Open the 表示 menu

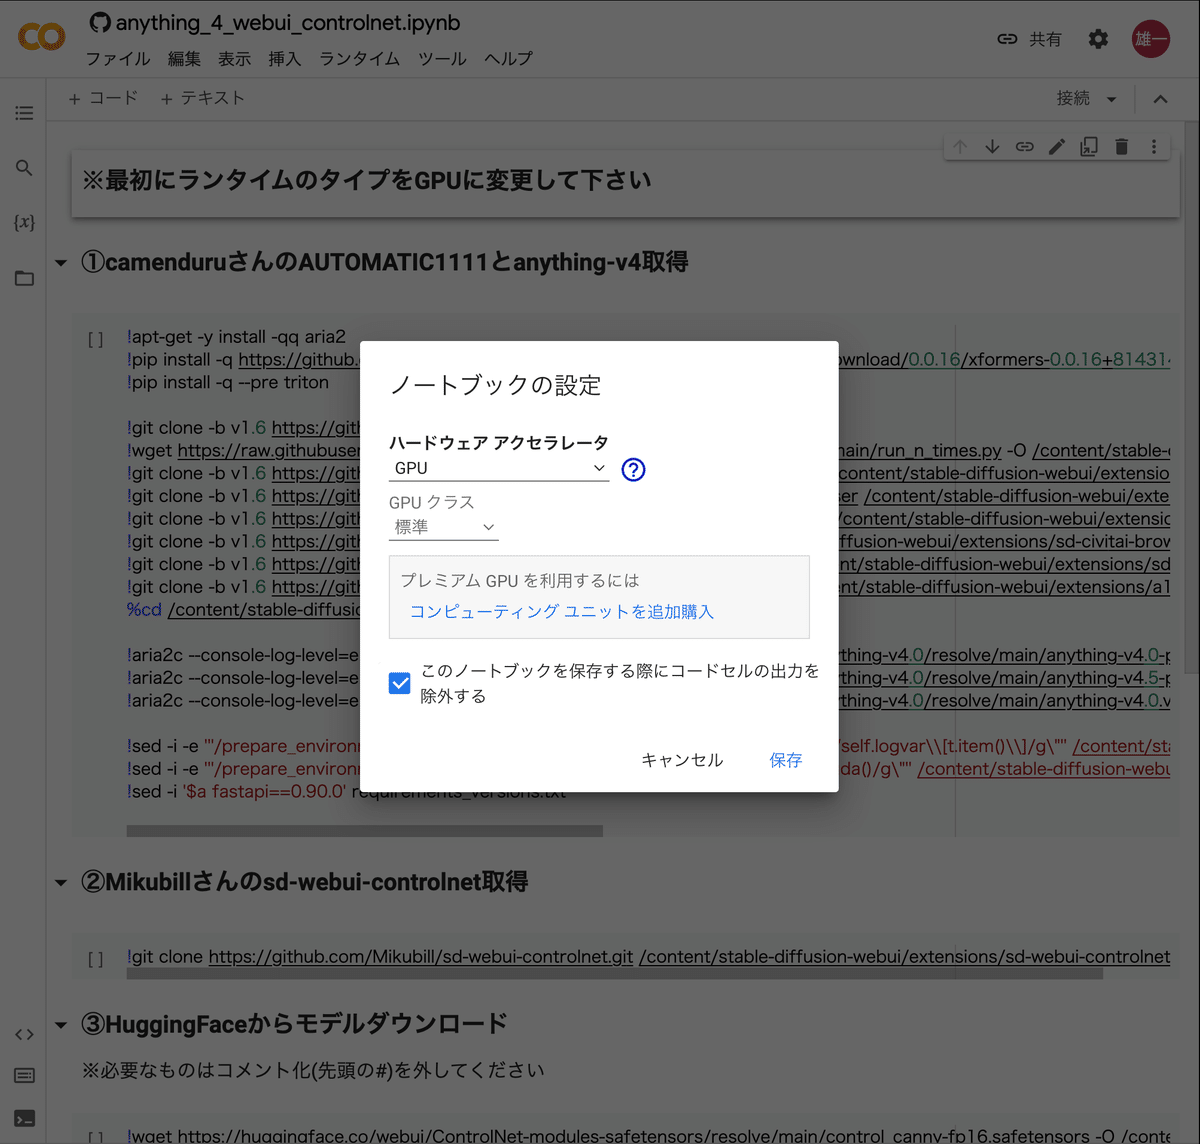tap(235, 59)
